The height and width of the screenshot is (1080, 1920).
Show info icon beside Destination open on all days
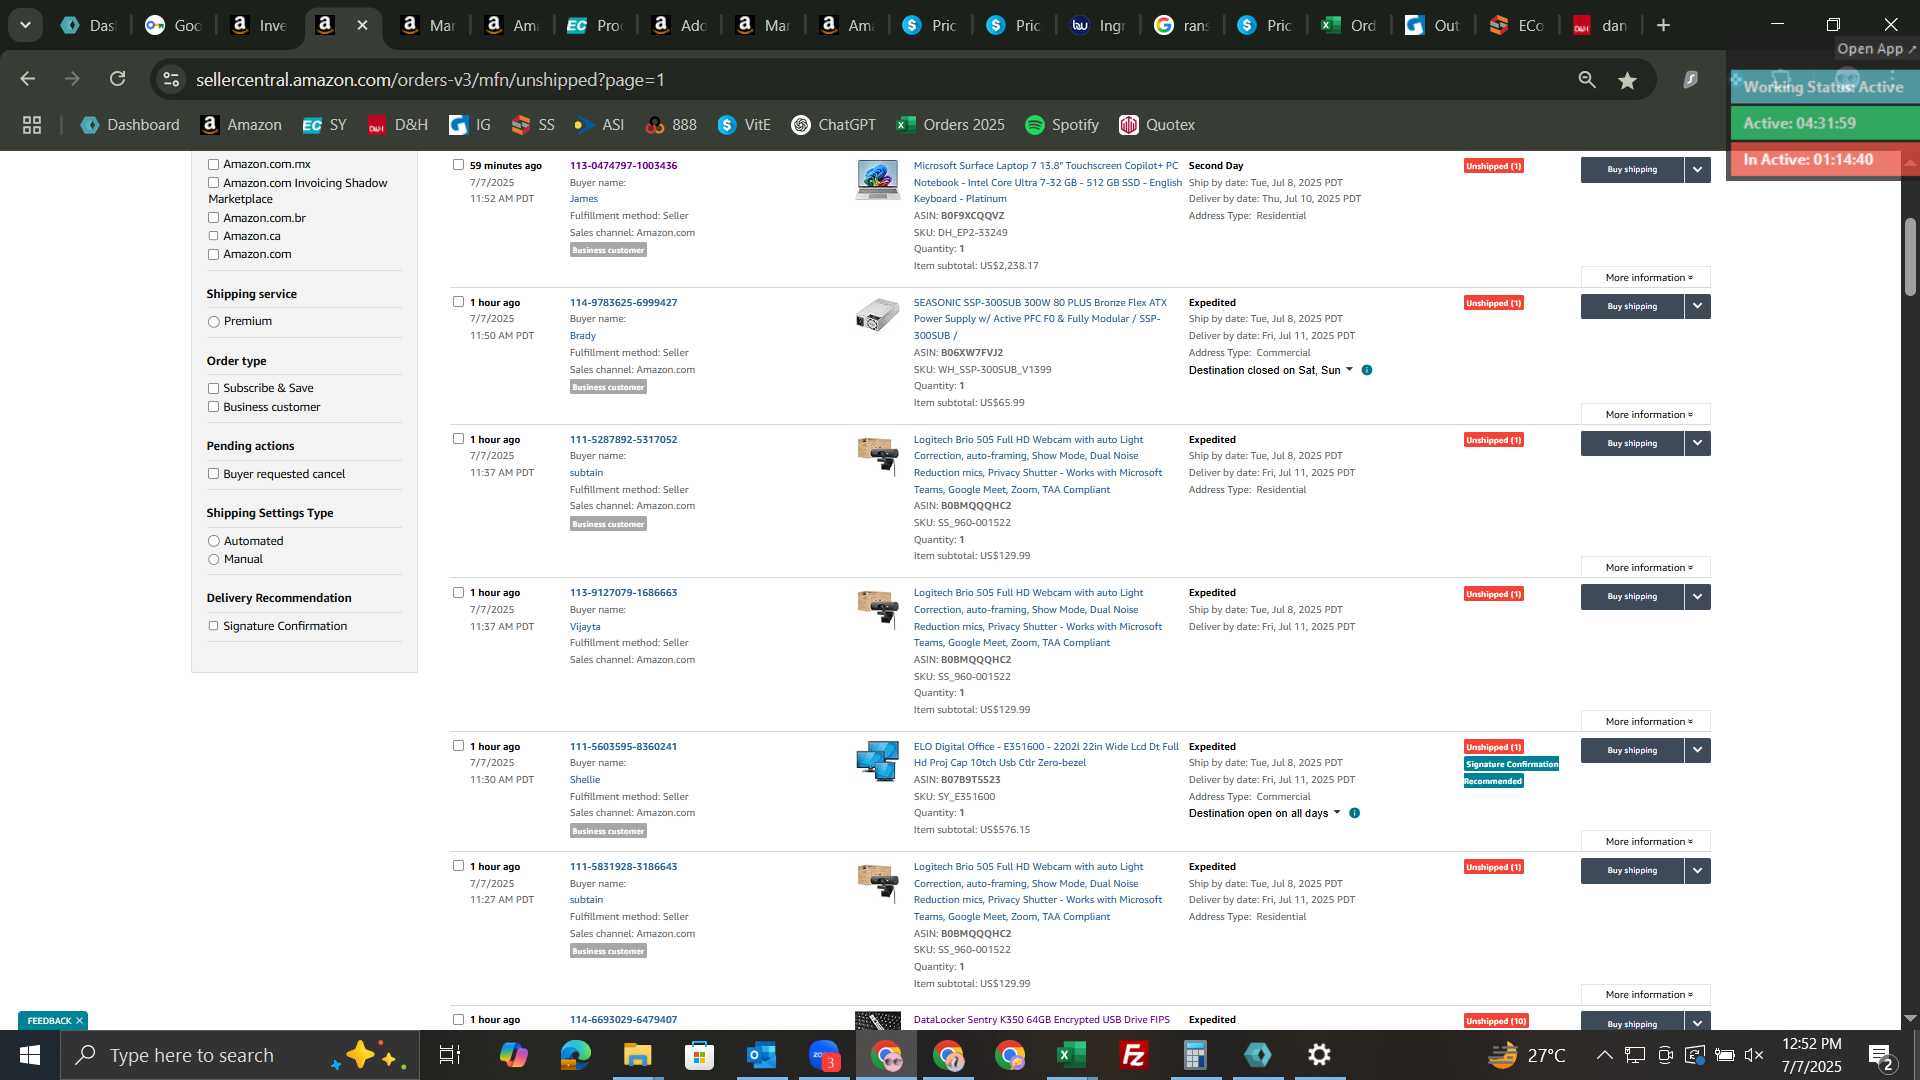click(1354, 813)
